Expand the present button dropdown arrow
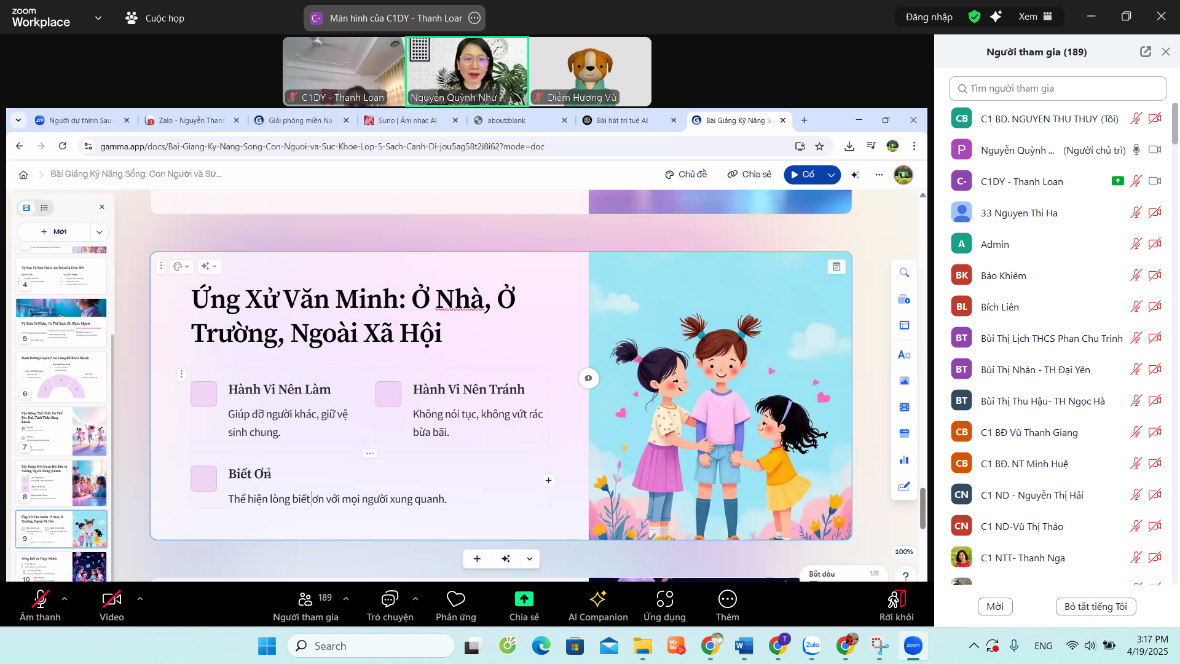 (831, 174)
